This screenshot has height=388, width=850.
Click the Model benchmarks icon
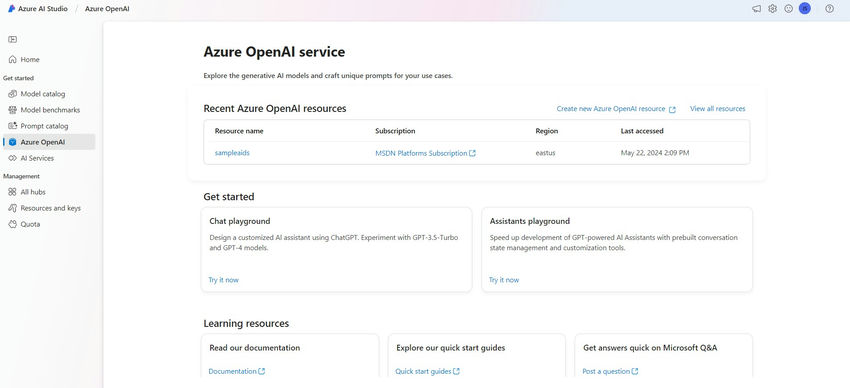coord(12,110)
